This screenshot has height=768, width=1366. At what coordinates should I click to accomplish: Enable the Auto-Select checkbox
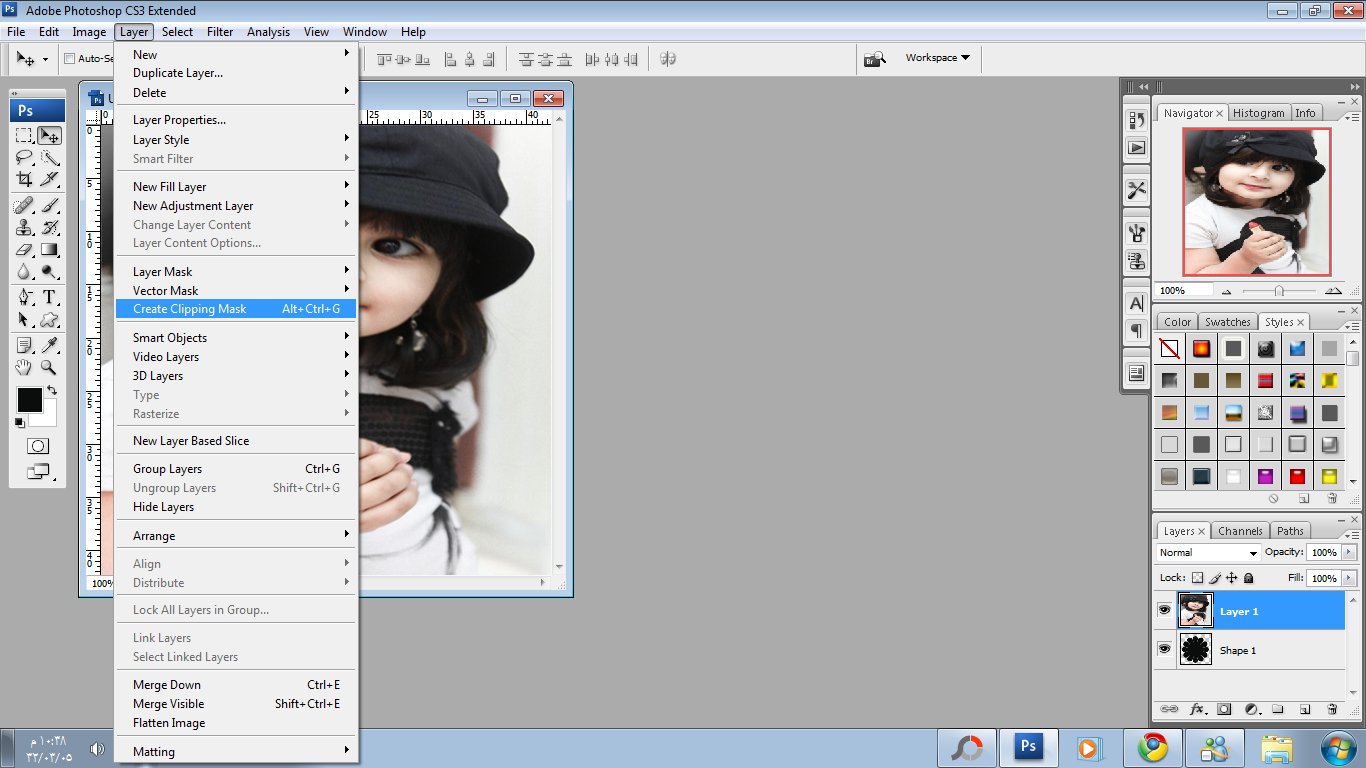tap(70, 59)
